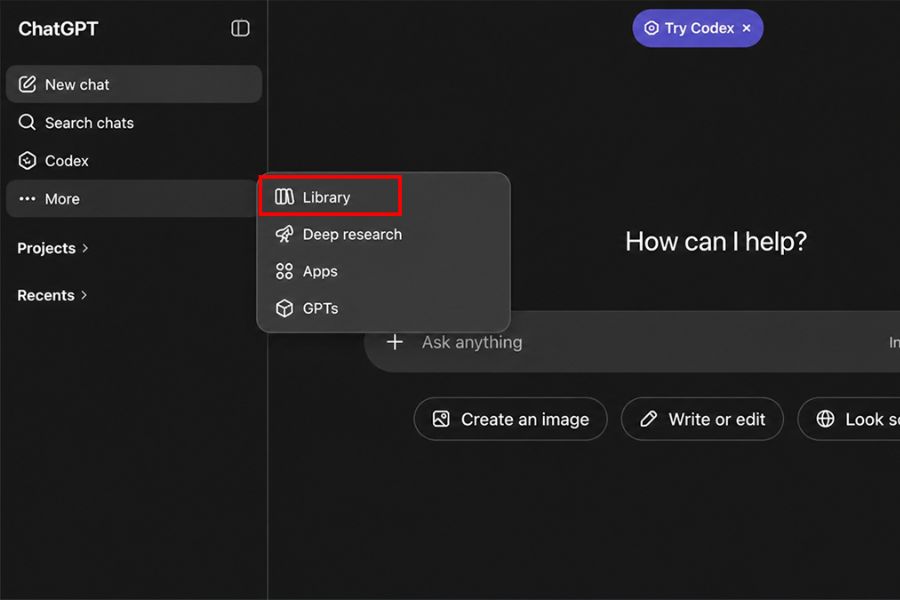The width and height of the screenshot is (900, 600).
Task: Click the Write or edit button
Action: point(702,419)
